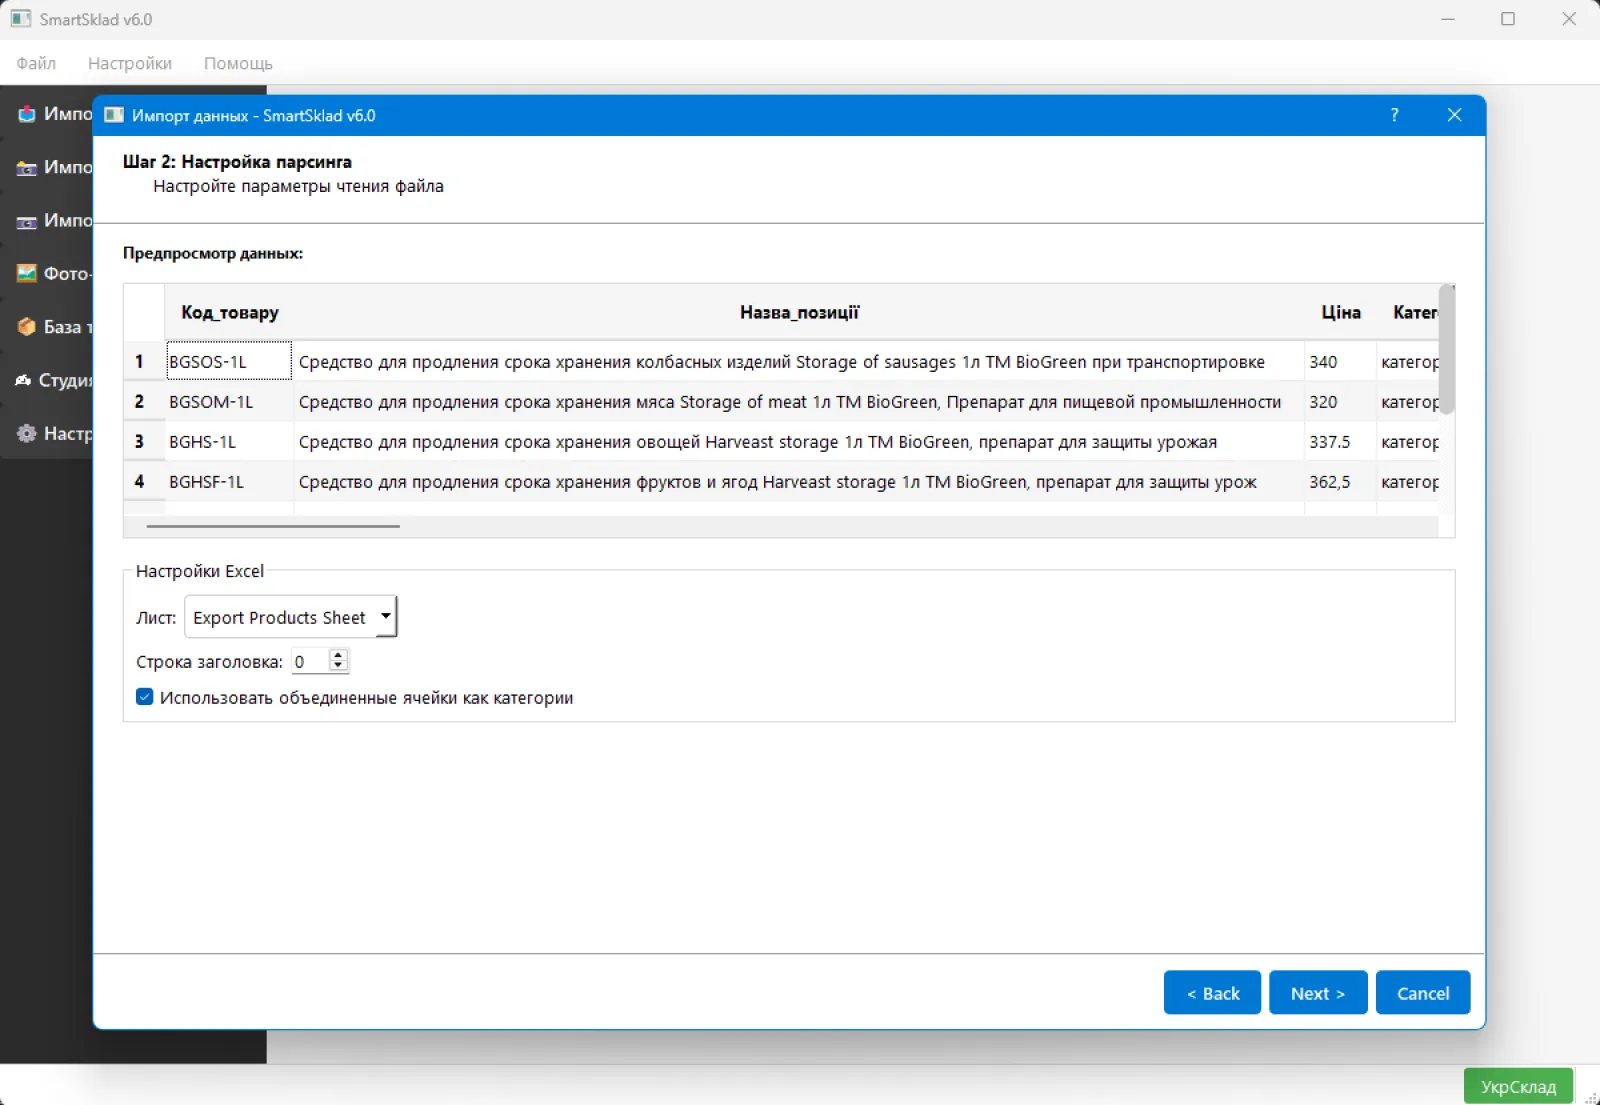Decrease the header row number by one

click(338, 666)
